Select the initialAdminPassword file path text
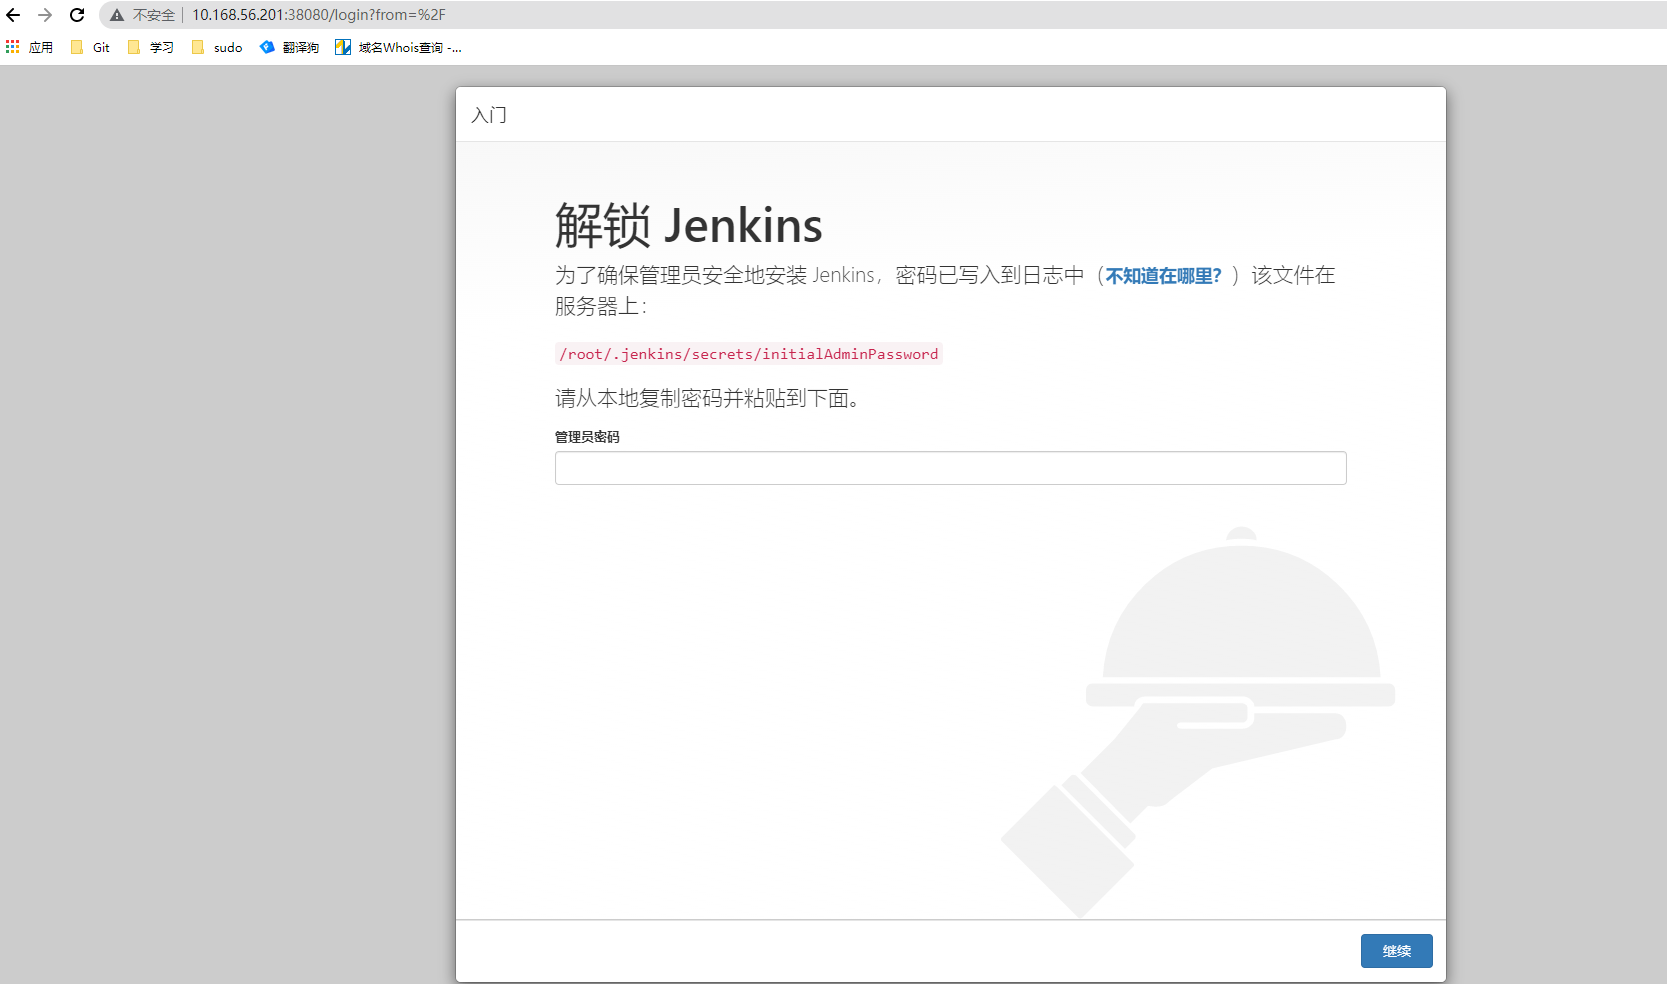This screenshot has width=1667, height=984. tap(749, 354)
